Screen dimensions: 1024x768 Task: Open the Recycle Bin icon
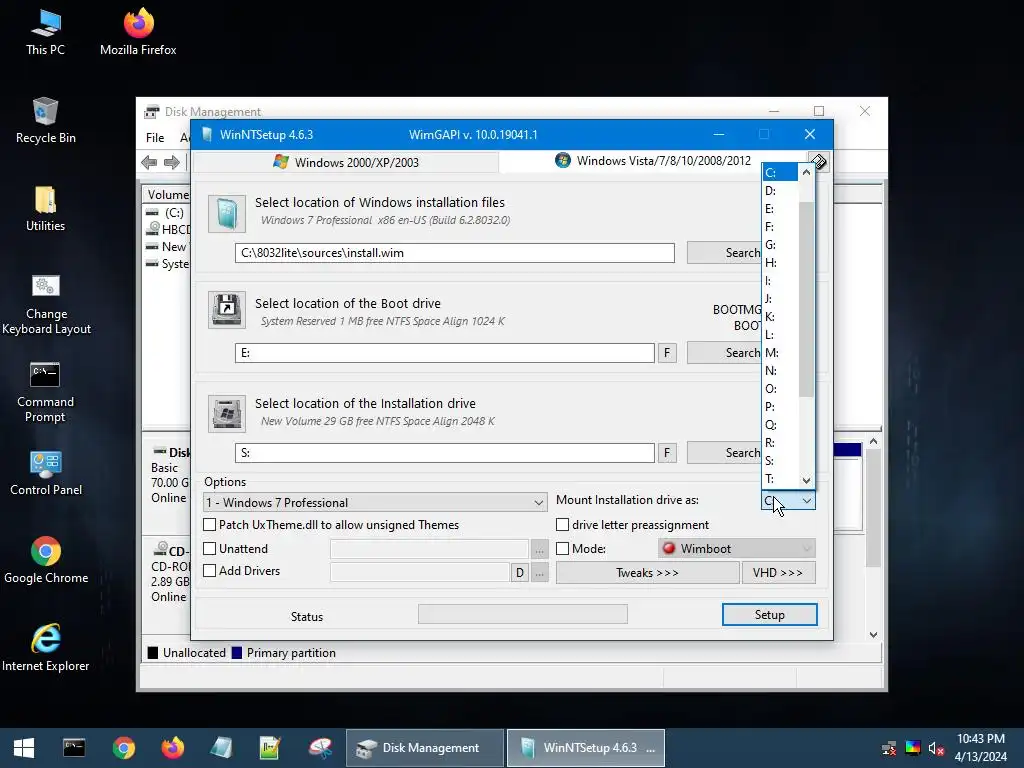pyautogui.click(x=45, y=121)
